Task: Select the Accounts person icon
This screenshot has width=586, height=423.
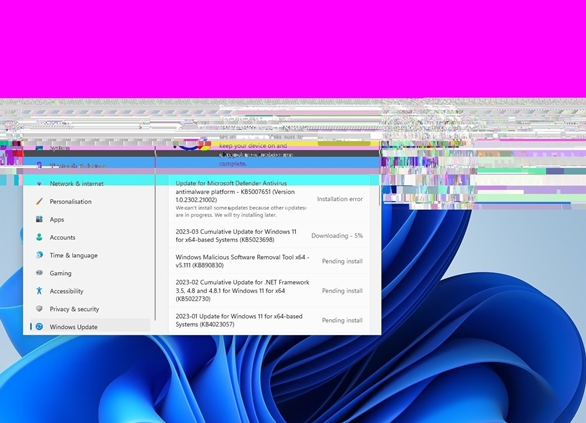Action: tap(39, 237)
